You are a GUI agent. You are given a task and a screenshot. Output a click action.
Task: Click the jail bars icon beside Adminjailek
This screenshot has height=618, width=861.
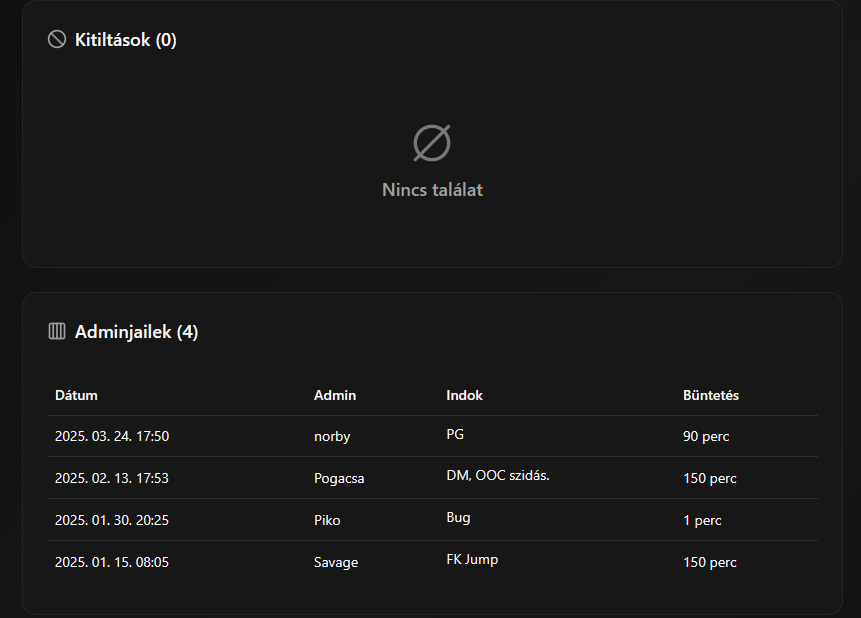(x=57, y=331)
